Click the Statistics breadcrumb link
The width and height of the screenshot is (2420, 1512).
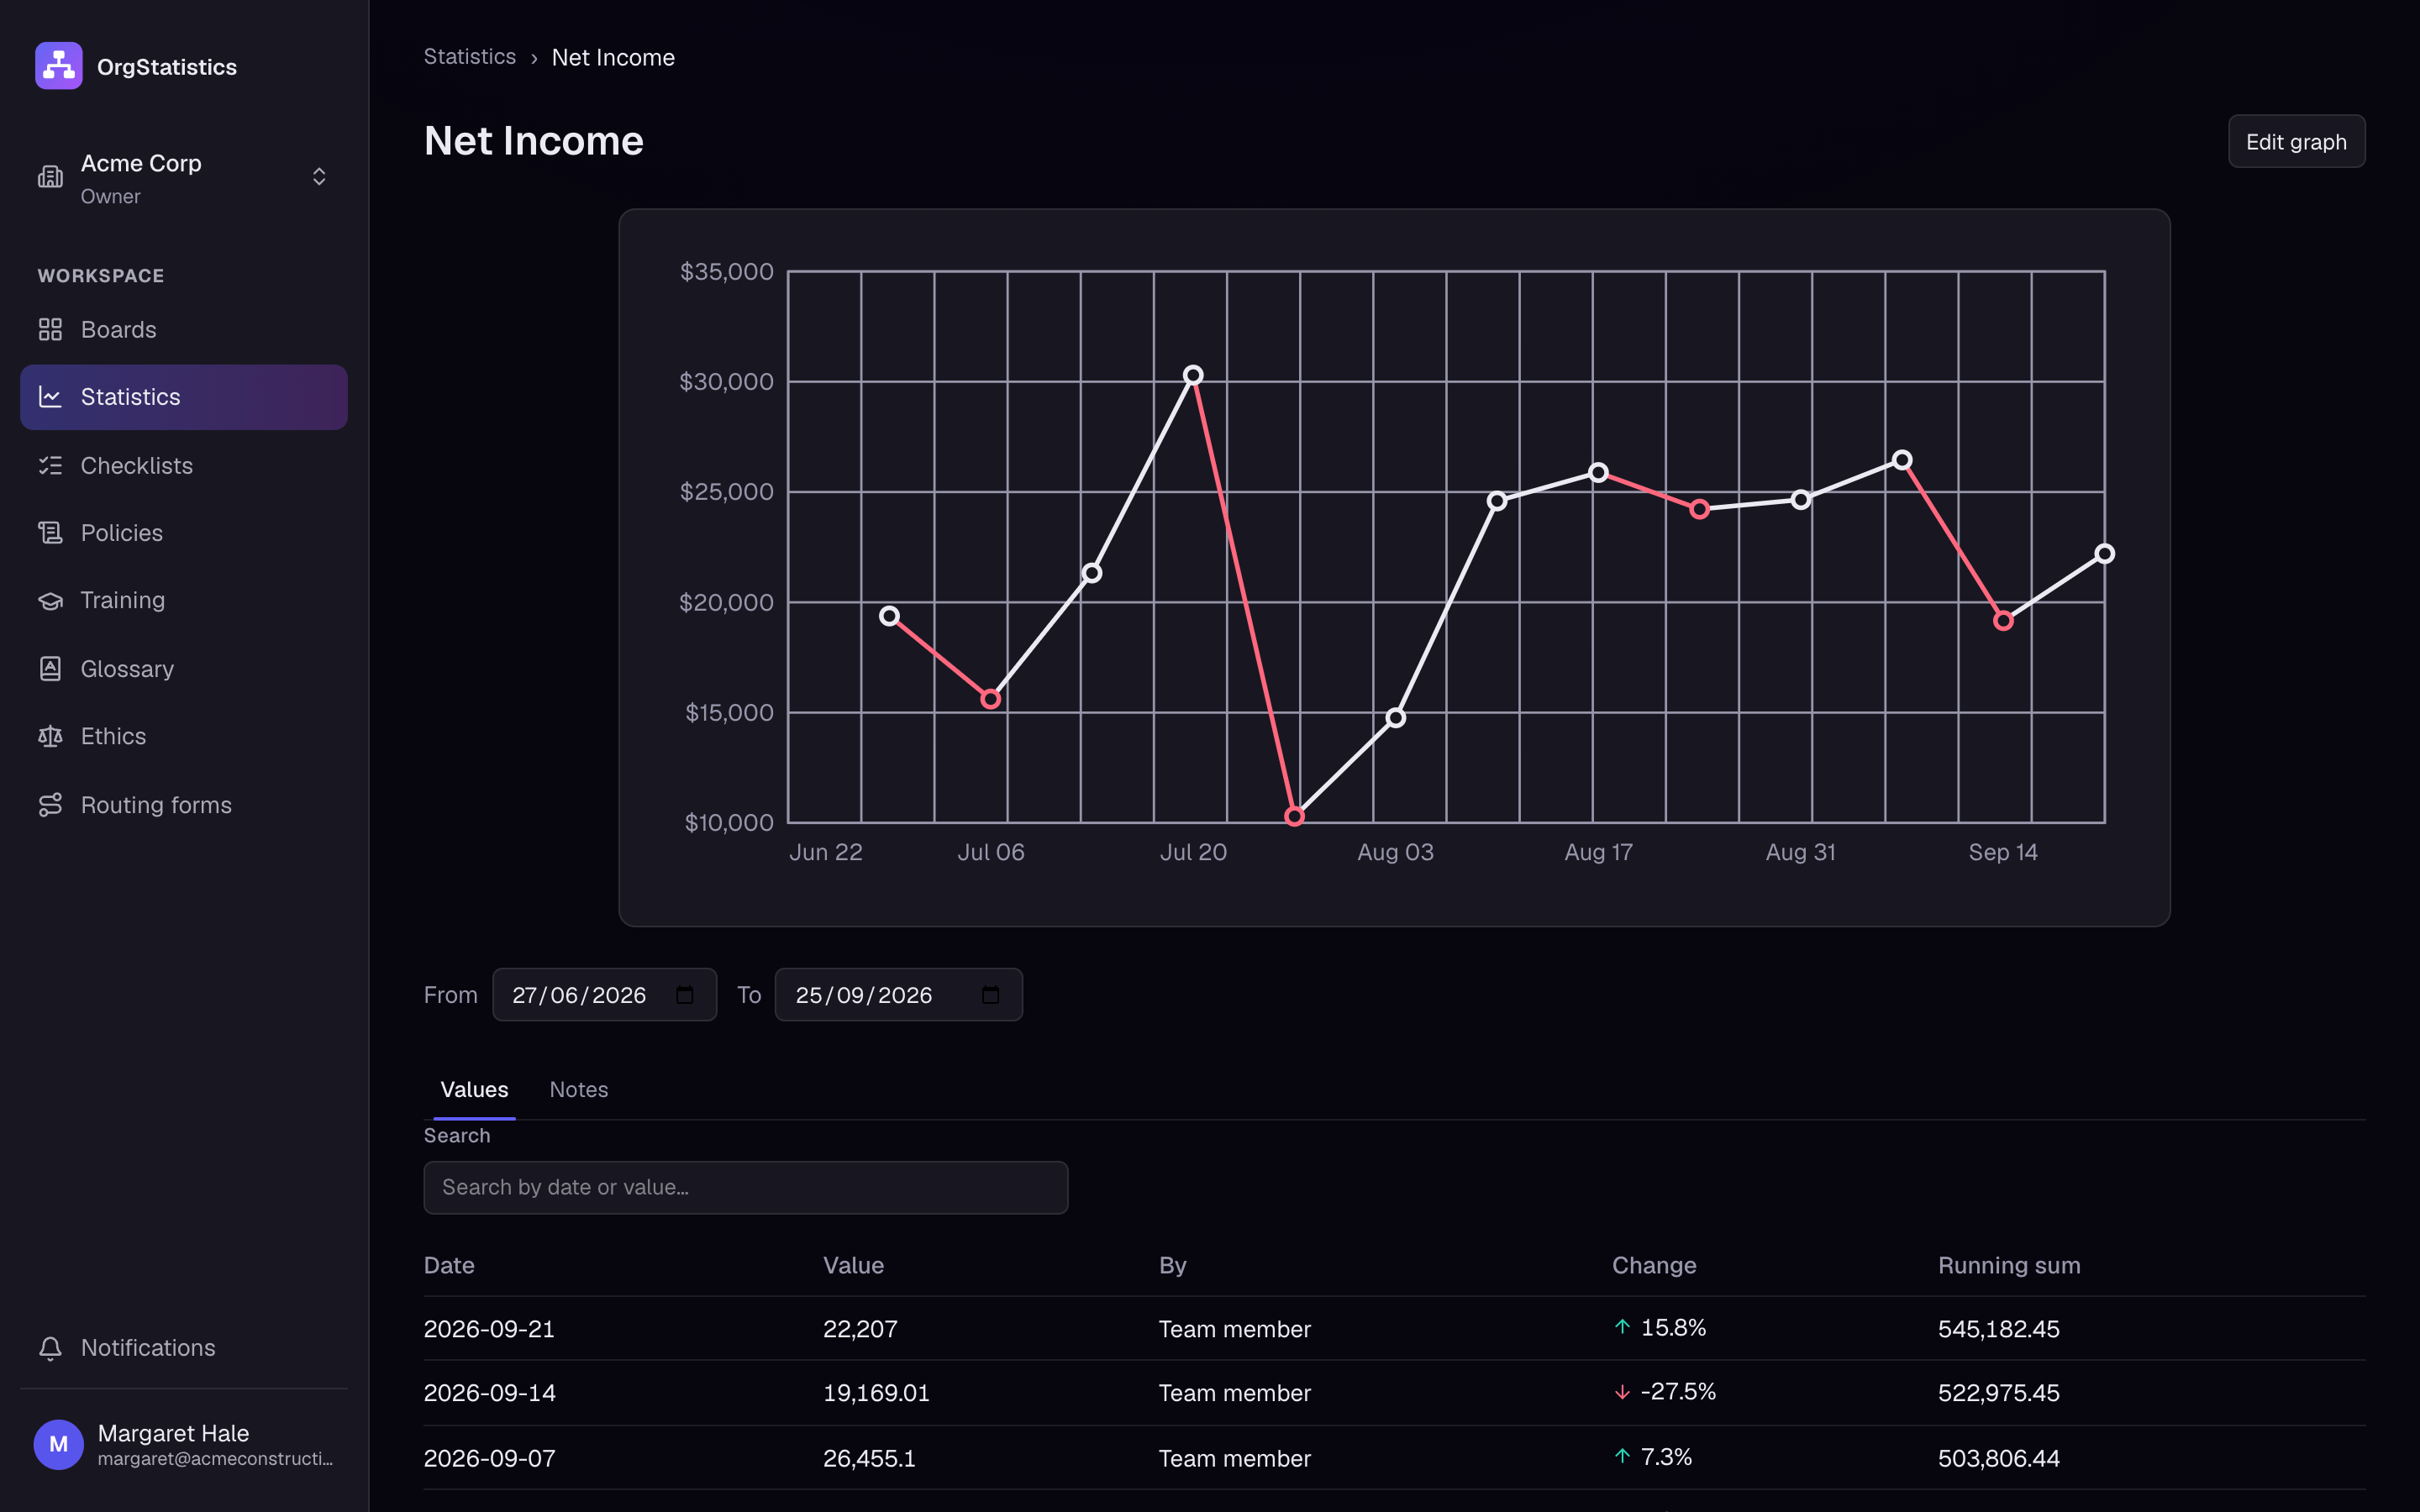470,57
